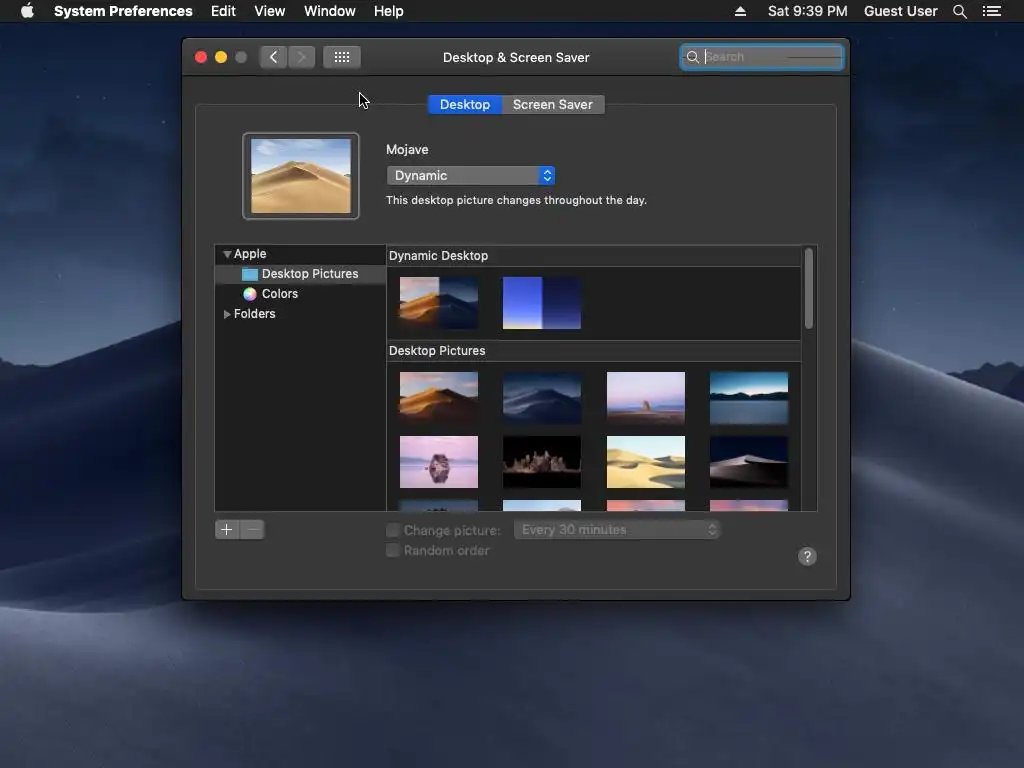Select the Desktop tab

465,104
